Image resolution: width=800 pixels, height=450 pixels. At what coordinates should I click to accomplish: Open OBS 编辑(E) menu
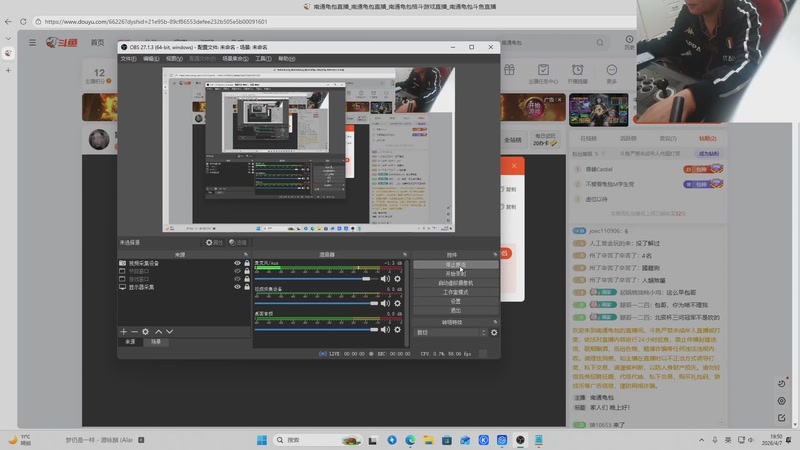[151, 59]
